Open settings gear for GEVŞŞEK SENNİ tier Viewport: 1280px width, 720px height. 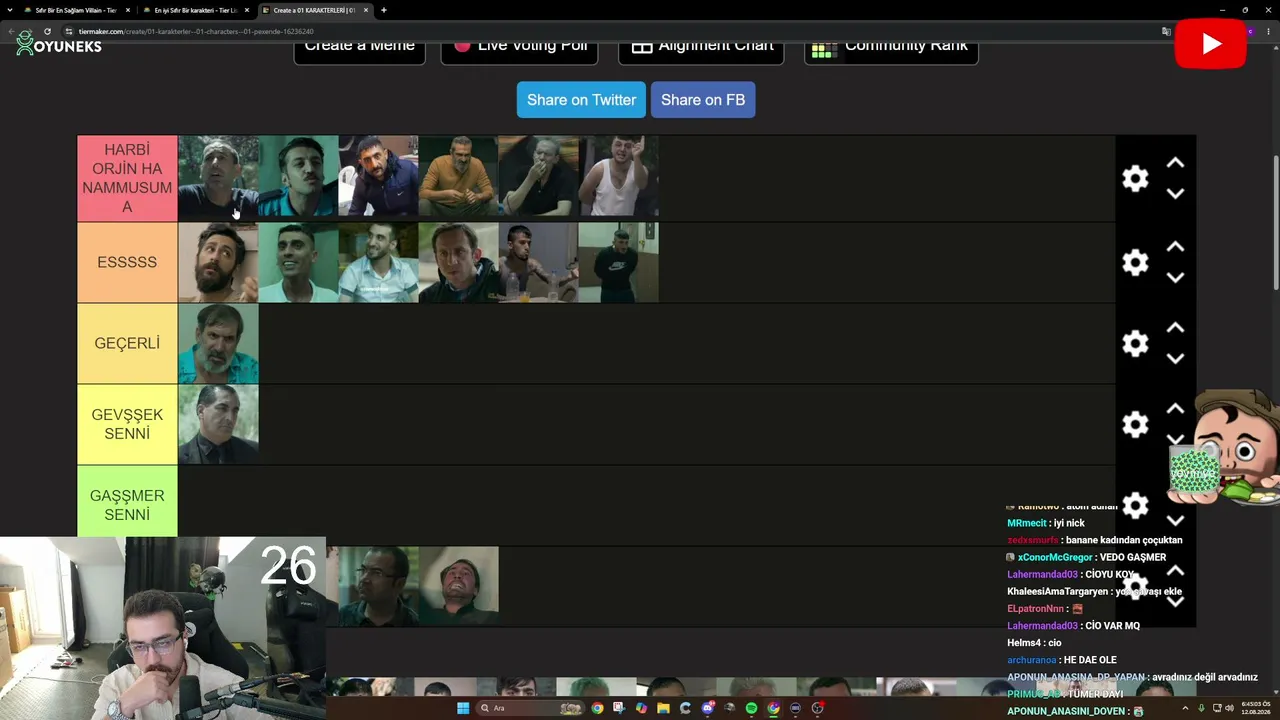coord(1135,424)
